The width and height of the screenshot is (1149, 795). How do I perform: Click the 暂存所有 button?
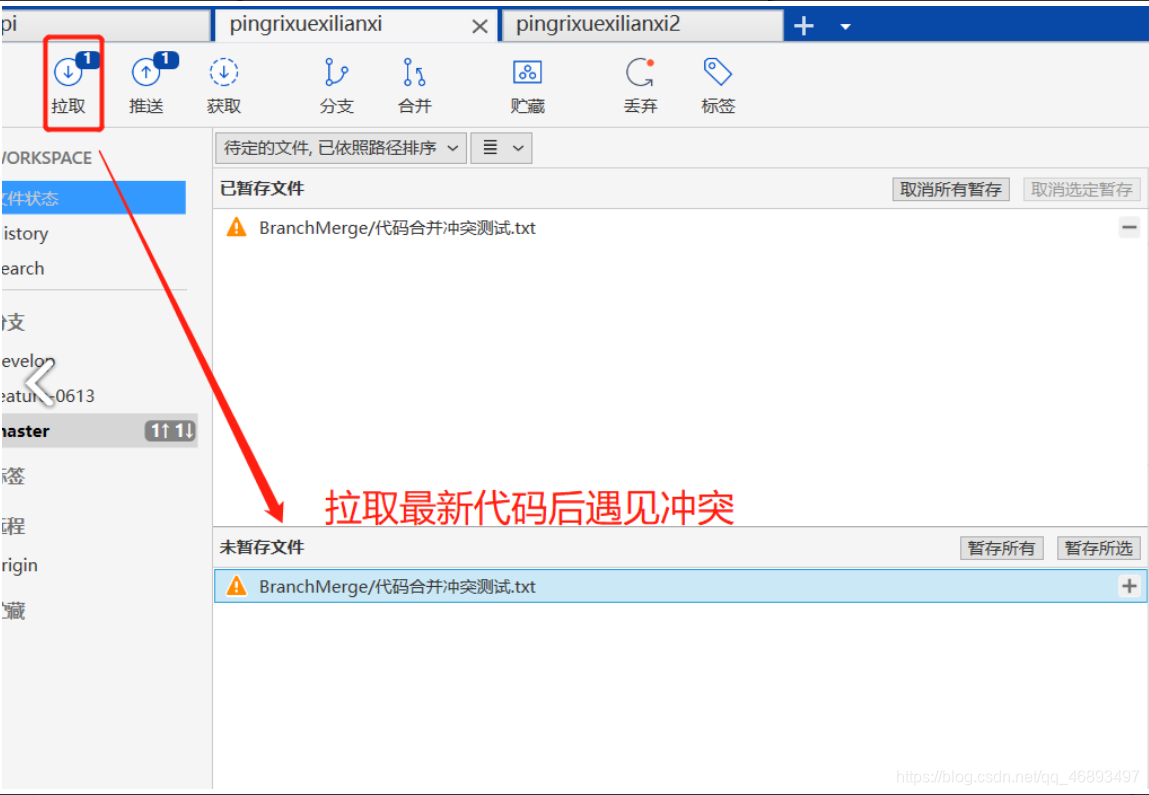click(1001, 547)
